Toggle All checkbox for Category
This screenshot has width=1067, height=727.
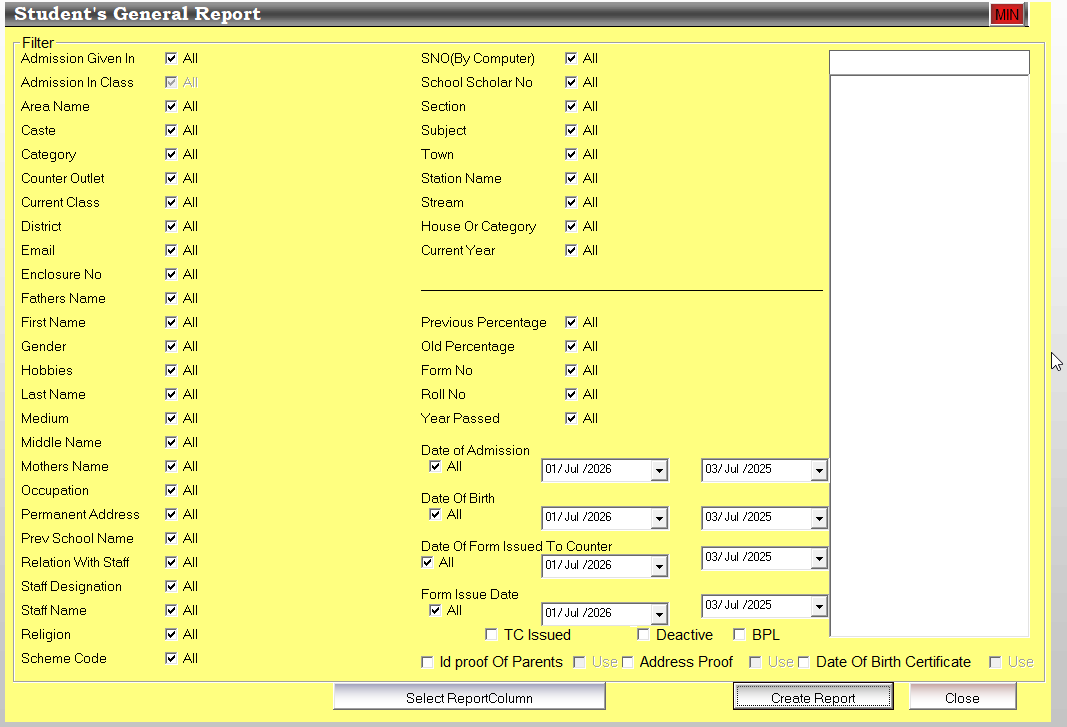coord(171,155)
